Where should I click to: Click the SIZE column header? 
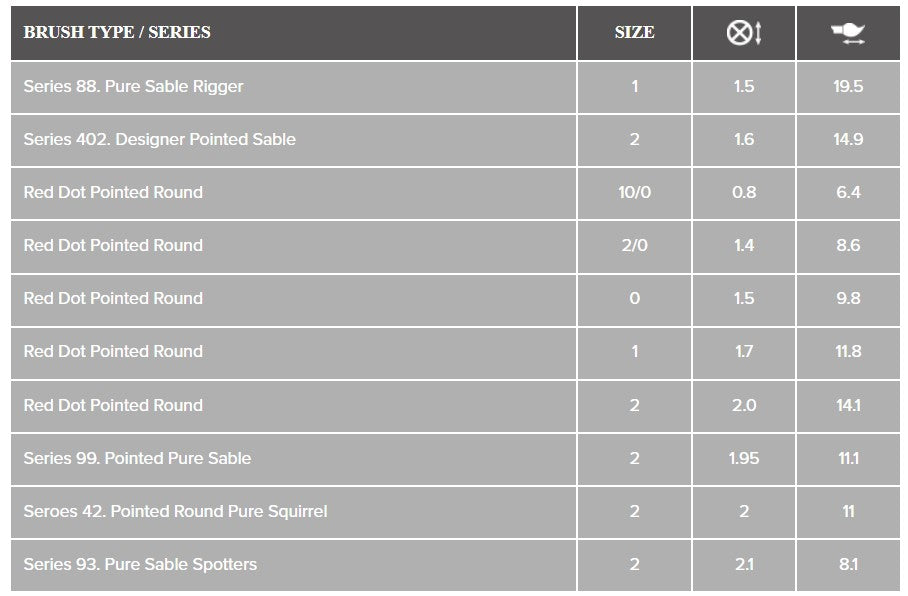tap(634, 32)
